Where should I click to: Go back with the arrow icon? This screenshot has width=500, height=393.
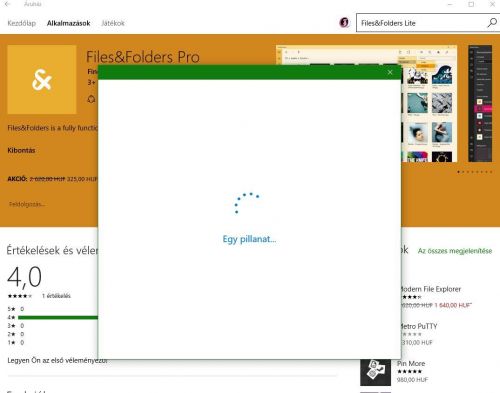tap(7, 4)
